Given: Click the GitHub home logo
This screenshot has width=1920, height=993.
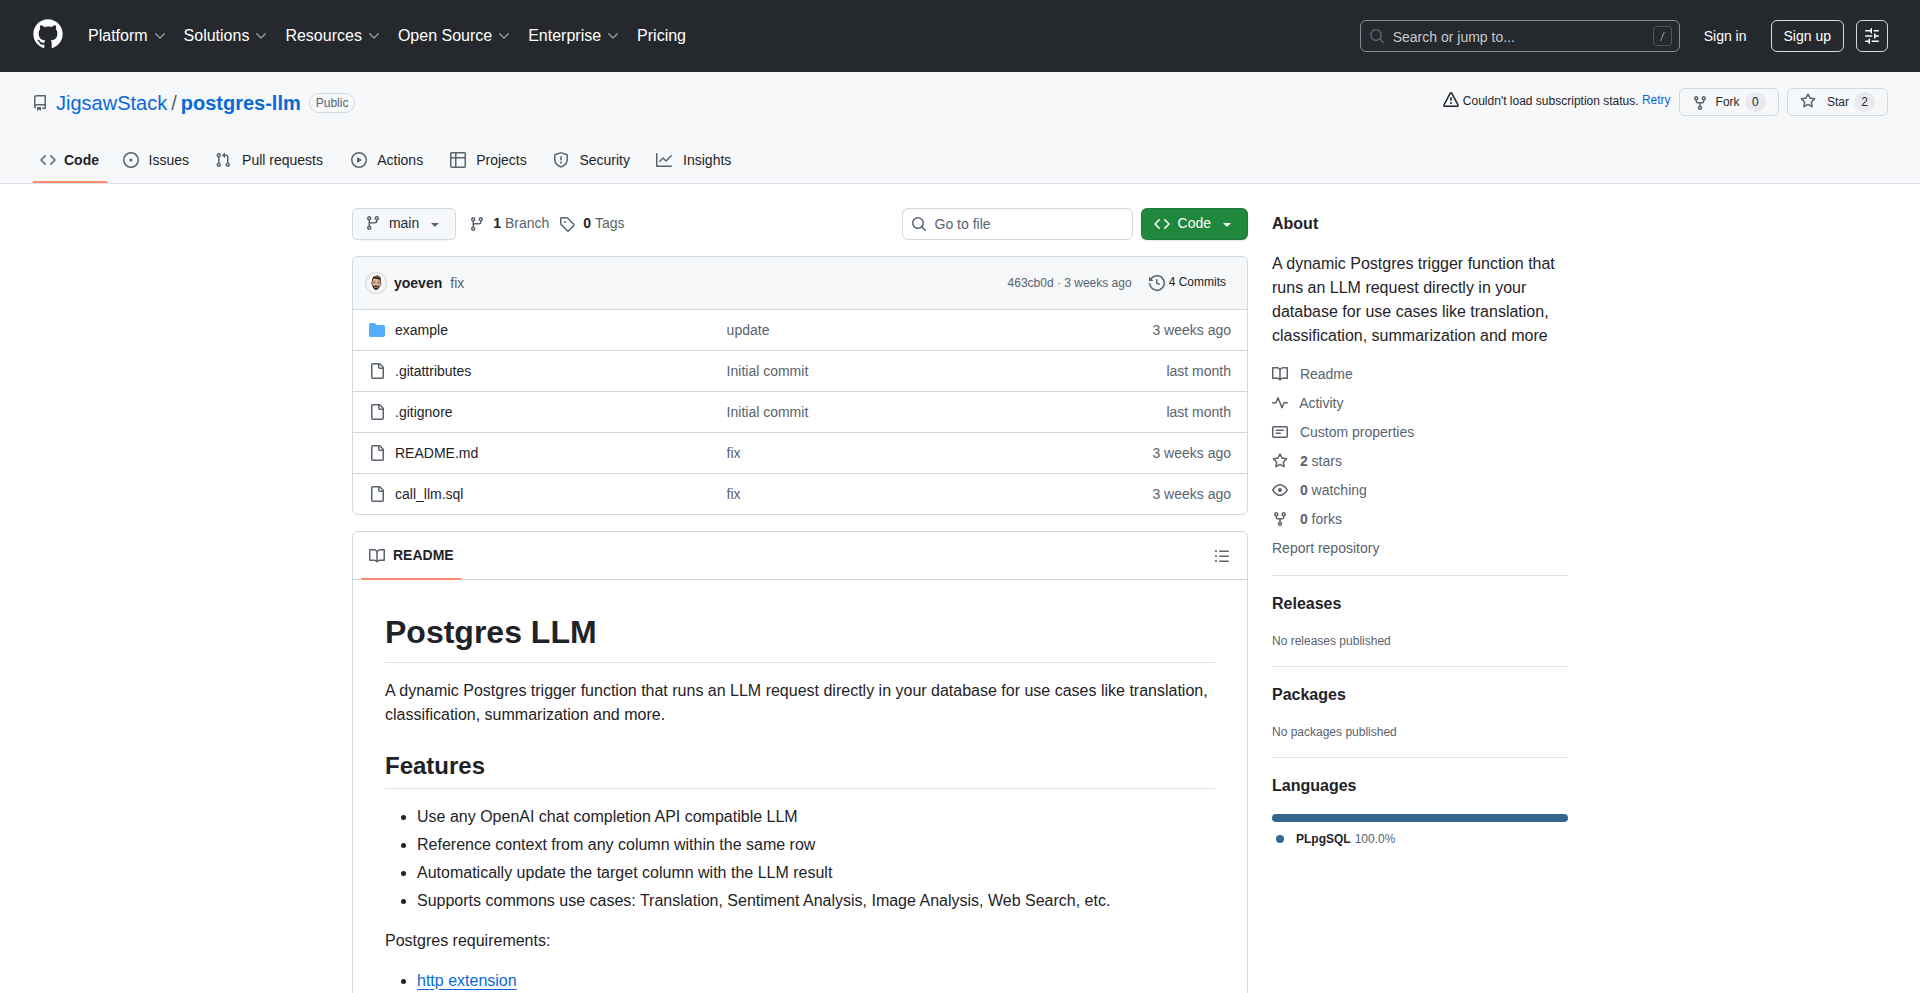Looking at the screenshot, I should (x=47, y=35).
